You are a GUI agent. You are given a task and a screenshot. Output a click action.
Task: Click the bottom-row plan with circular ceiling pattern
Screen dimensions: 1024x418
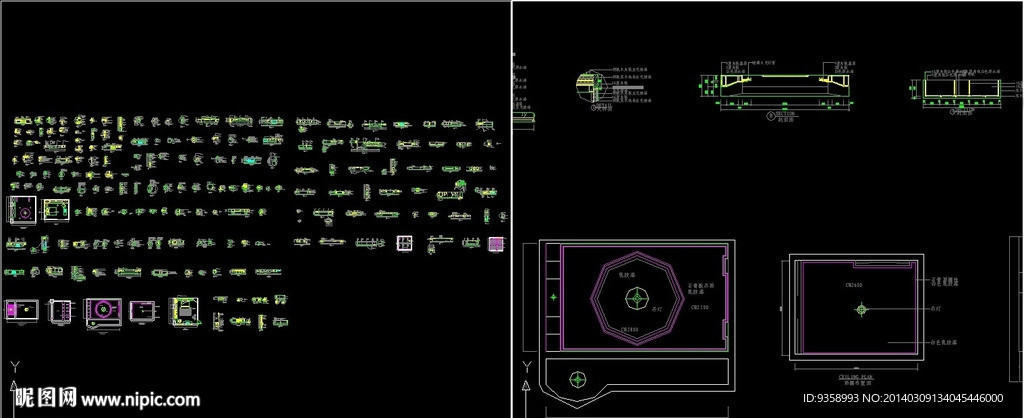(x=103, y=311)
